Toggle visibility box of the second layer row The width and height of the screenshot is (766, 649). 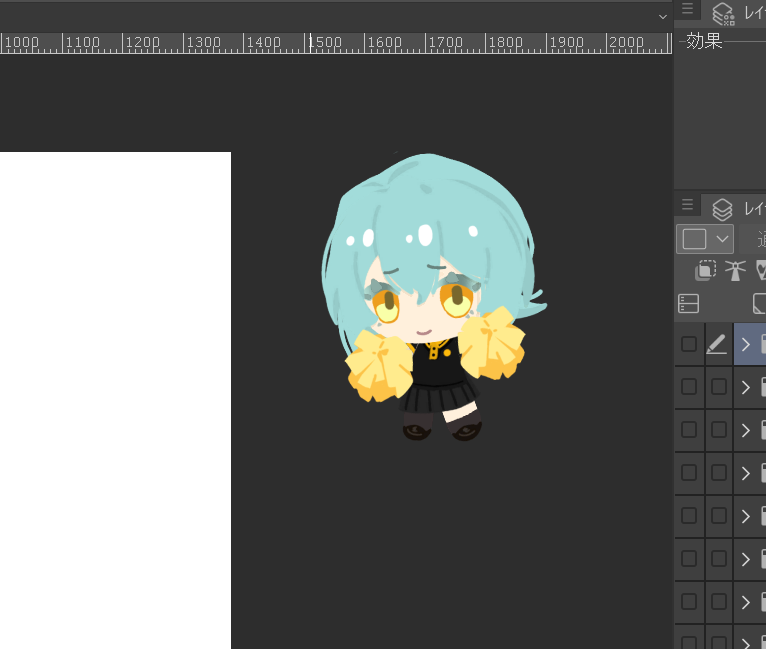click(x=689, y=387)
